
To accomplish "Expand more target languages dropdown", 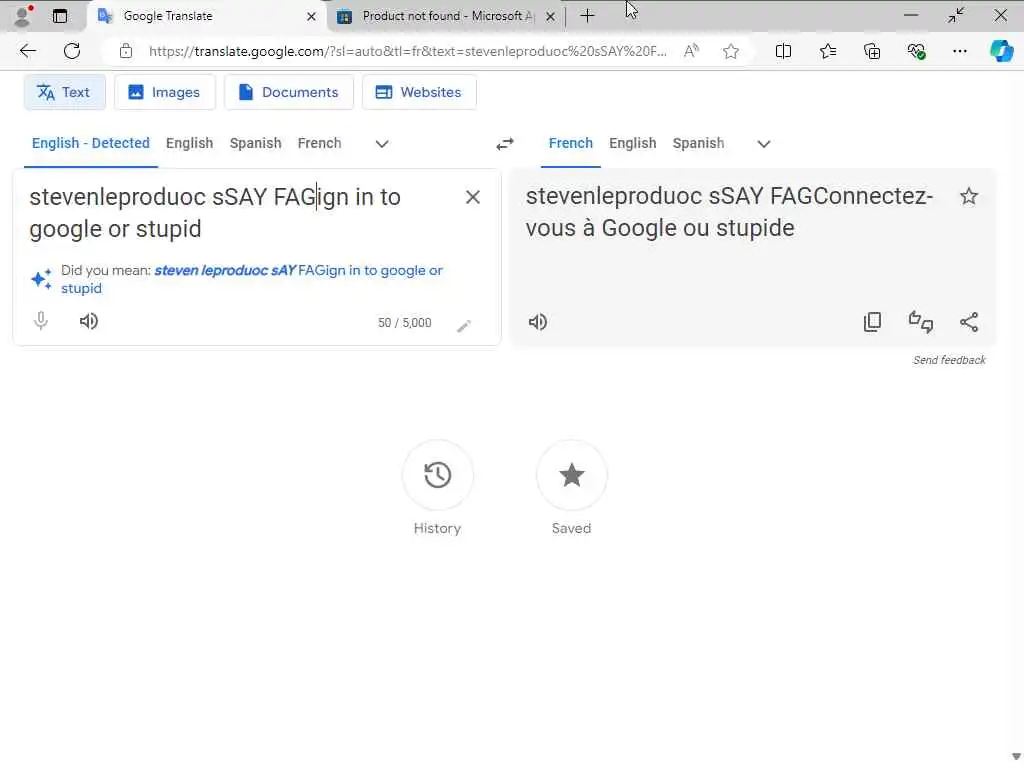I will click(x=763, y=144).
